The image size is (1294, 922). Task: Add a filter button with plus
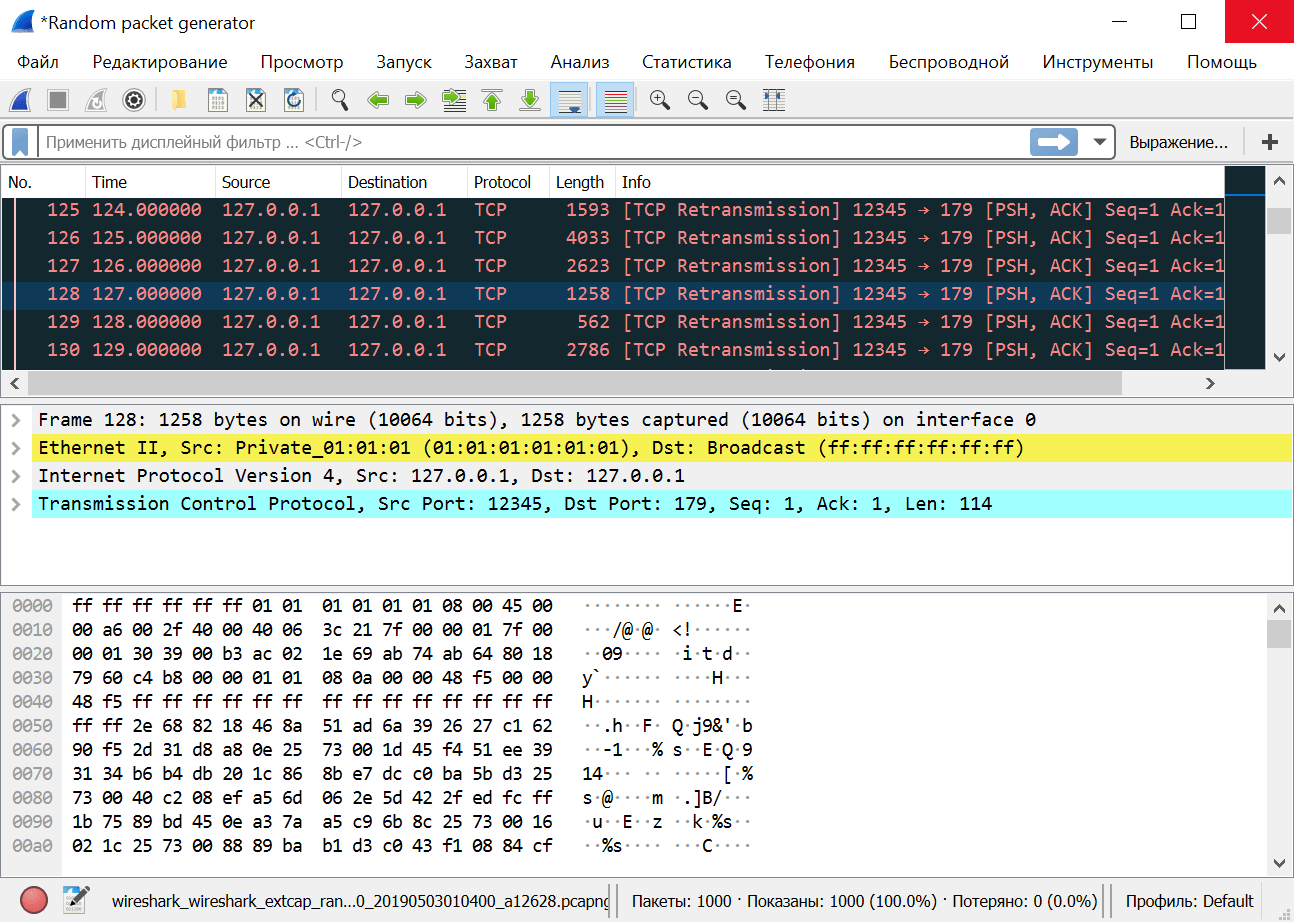click(x=1270, y=142)
